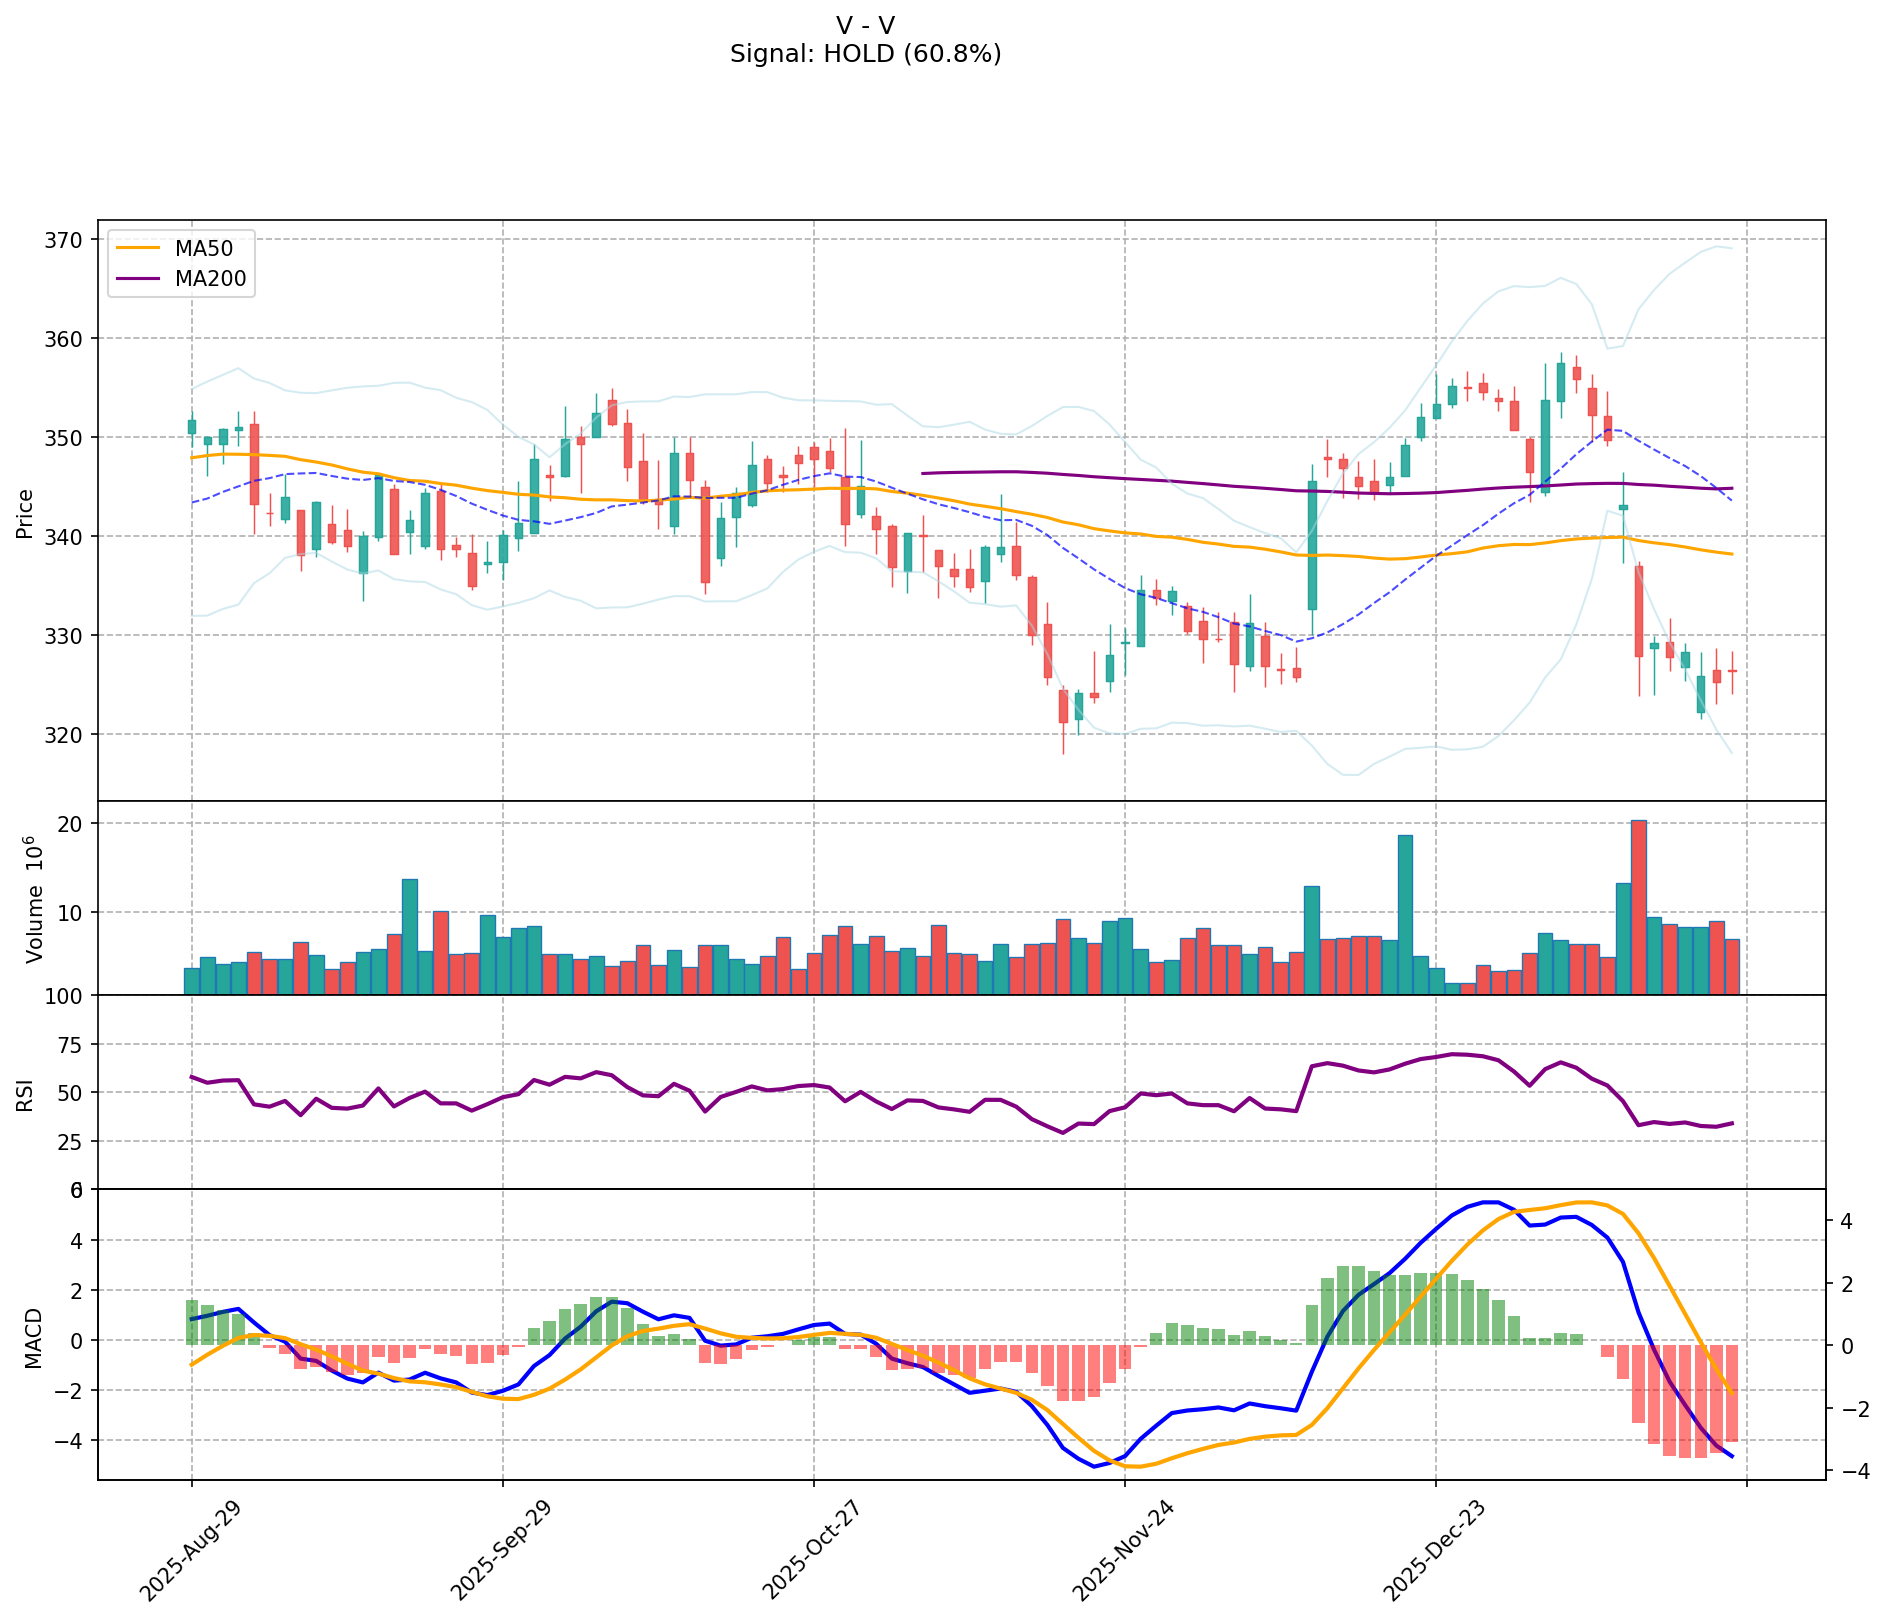Select the 'RSI' y-axis label
The width and height of the screenshot is (1886, 1619).
click(x=25, y=1093)
